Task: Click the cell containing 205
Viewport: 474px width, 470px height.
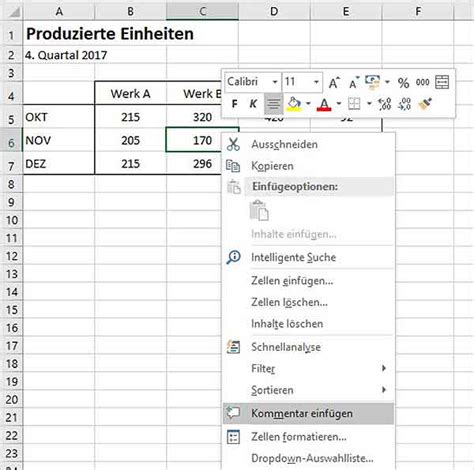Action: pyautogui.click(x=131, y=140)
